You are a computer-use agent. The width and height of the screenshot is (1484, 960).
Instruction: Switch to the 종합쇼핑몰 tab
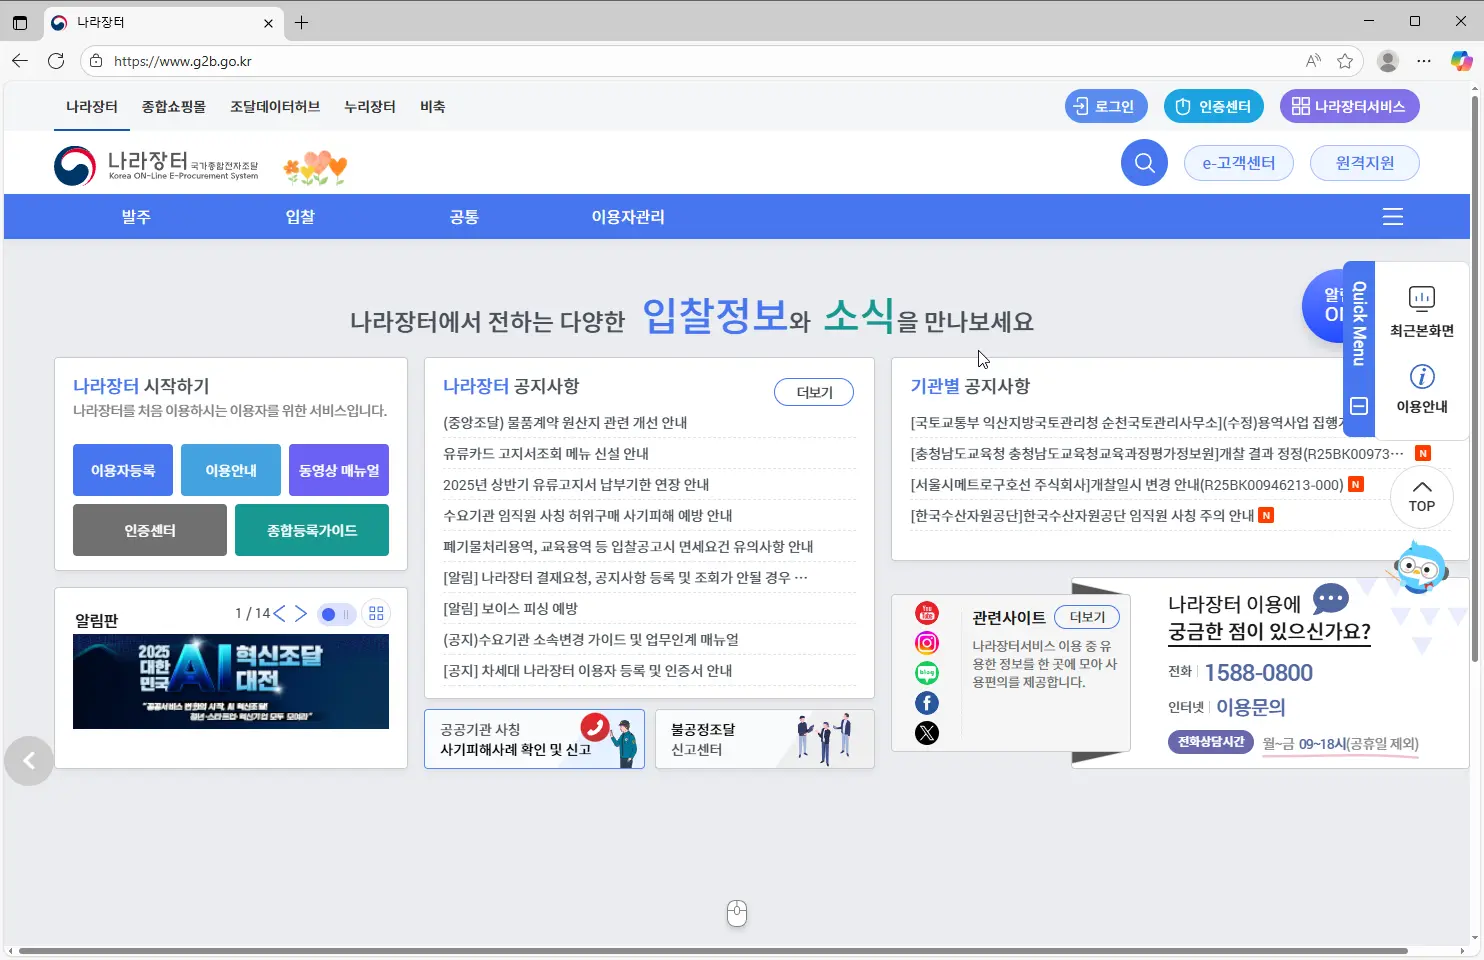pyautogui.click(x=174, y=107)
